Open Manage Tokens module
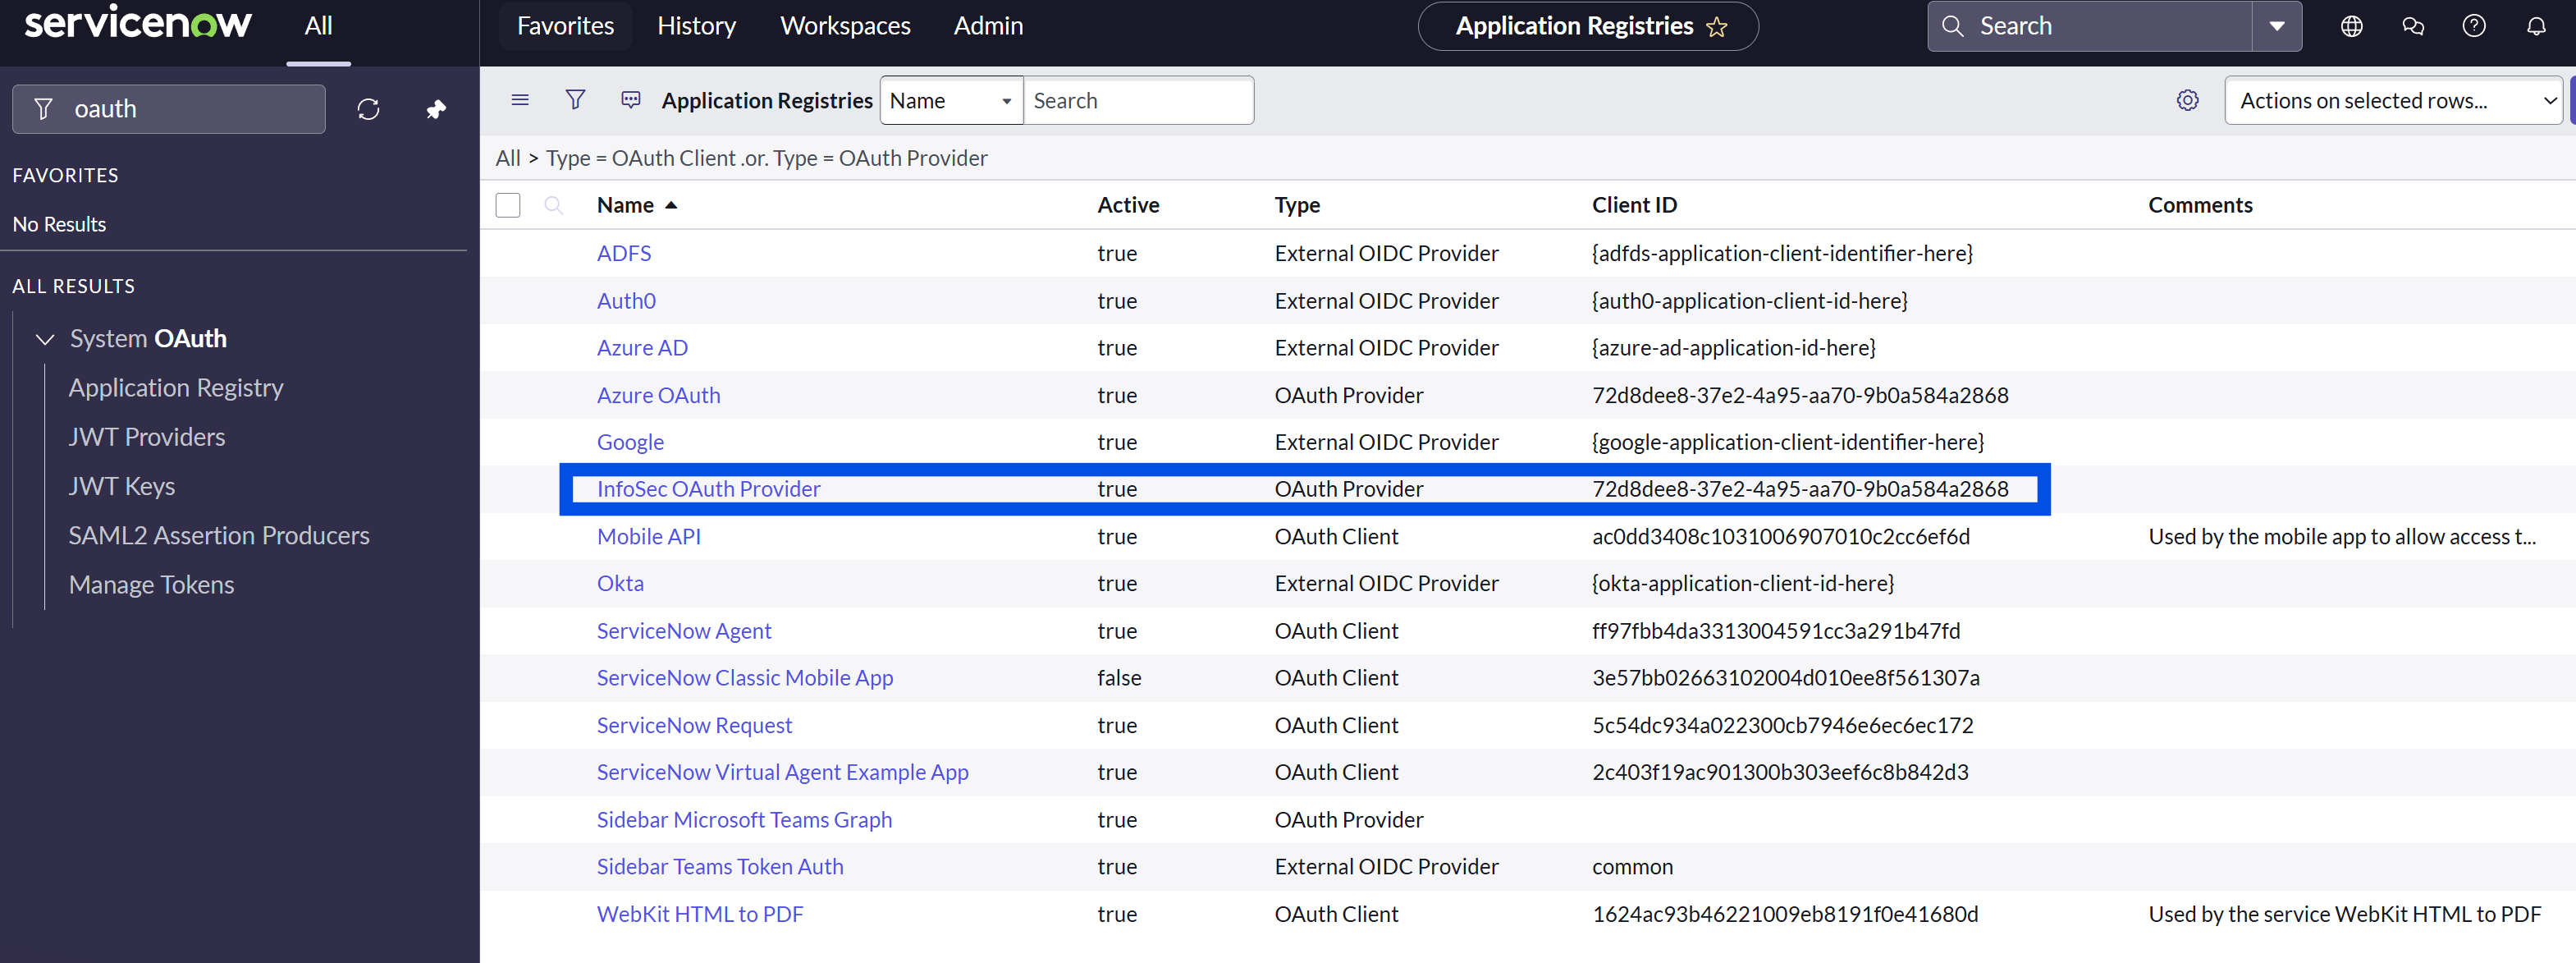 coord(151,585)
